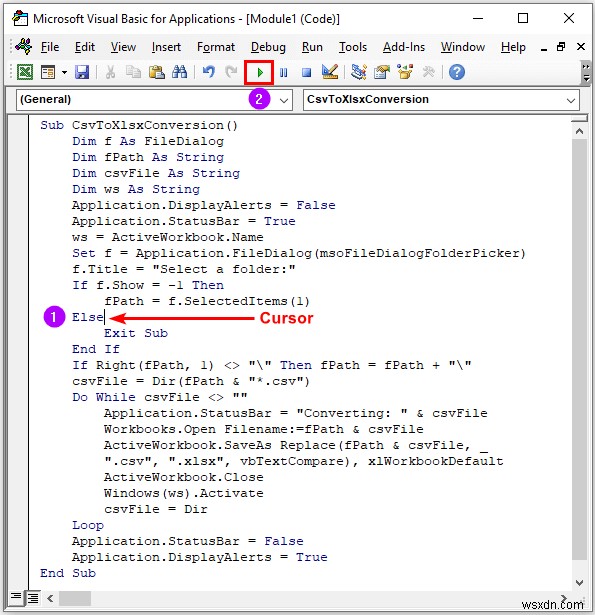Toggle Design Mode icon
595x615 pixels.
pyautogui.click(x=330, y=73)
